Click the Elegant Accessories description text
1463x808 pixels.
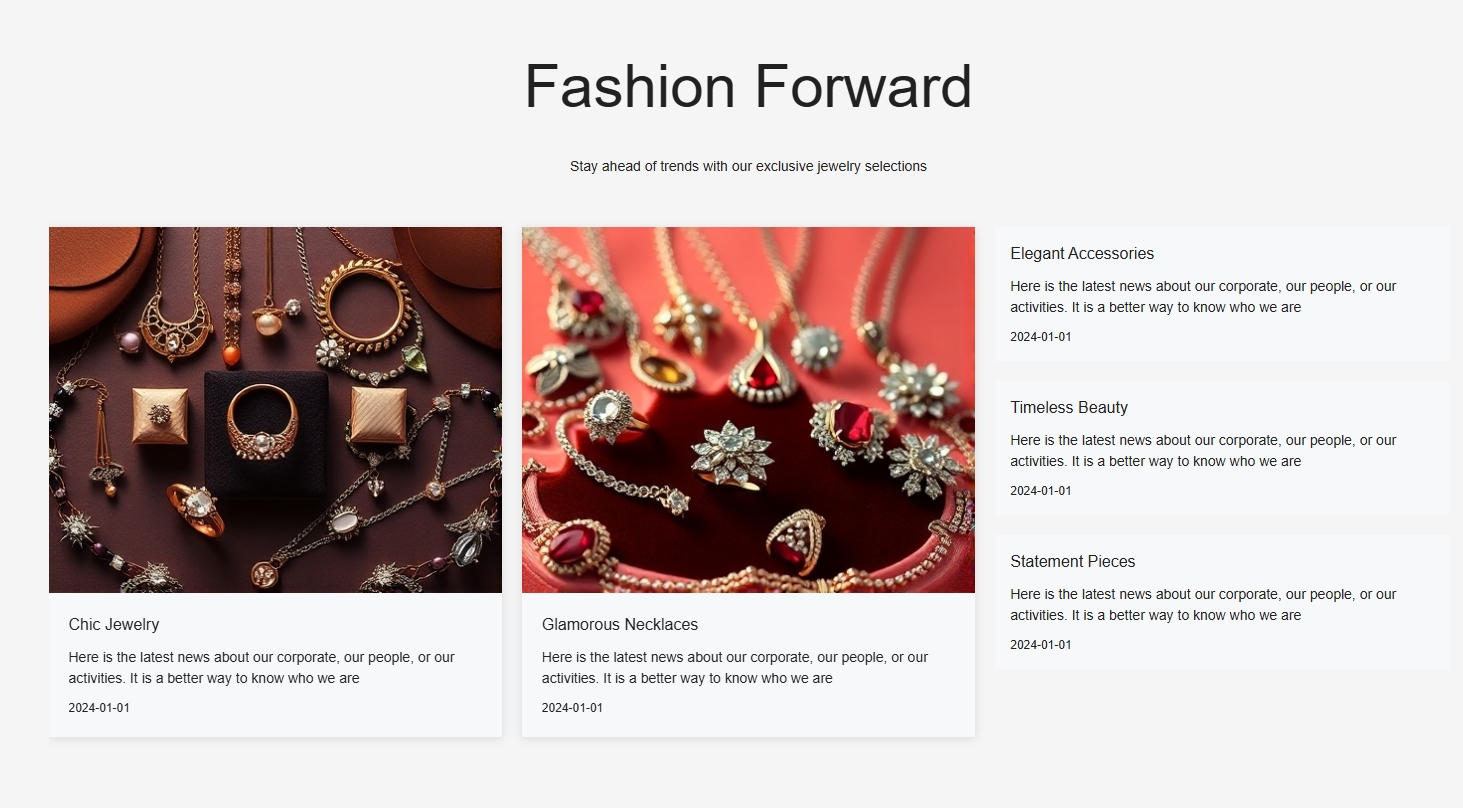[x=1203, y=297]
